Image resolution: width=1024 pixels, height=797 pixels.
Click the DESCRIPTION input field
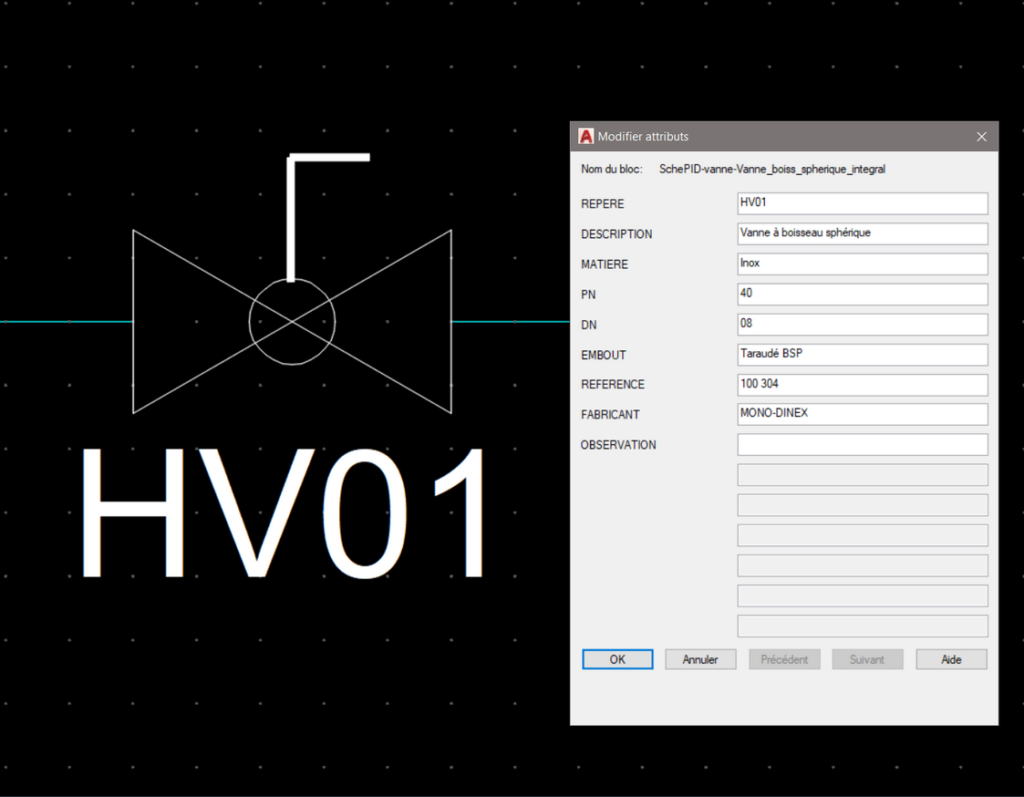tap(863, 233)
